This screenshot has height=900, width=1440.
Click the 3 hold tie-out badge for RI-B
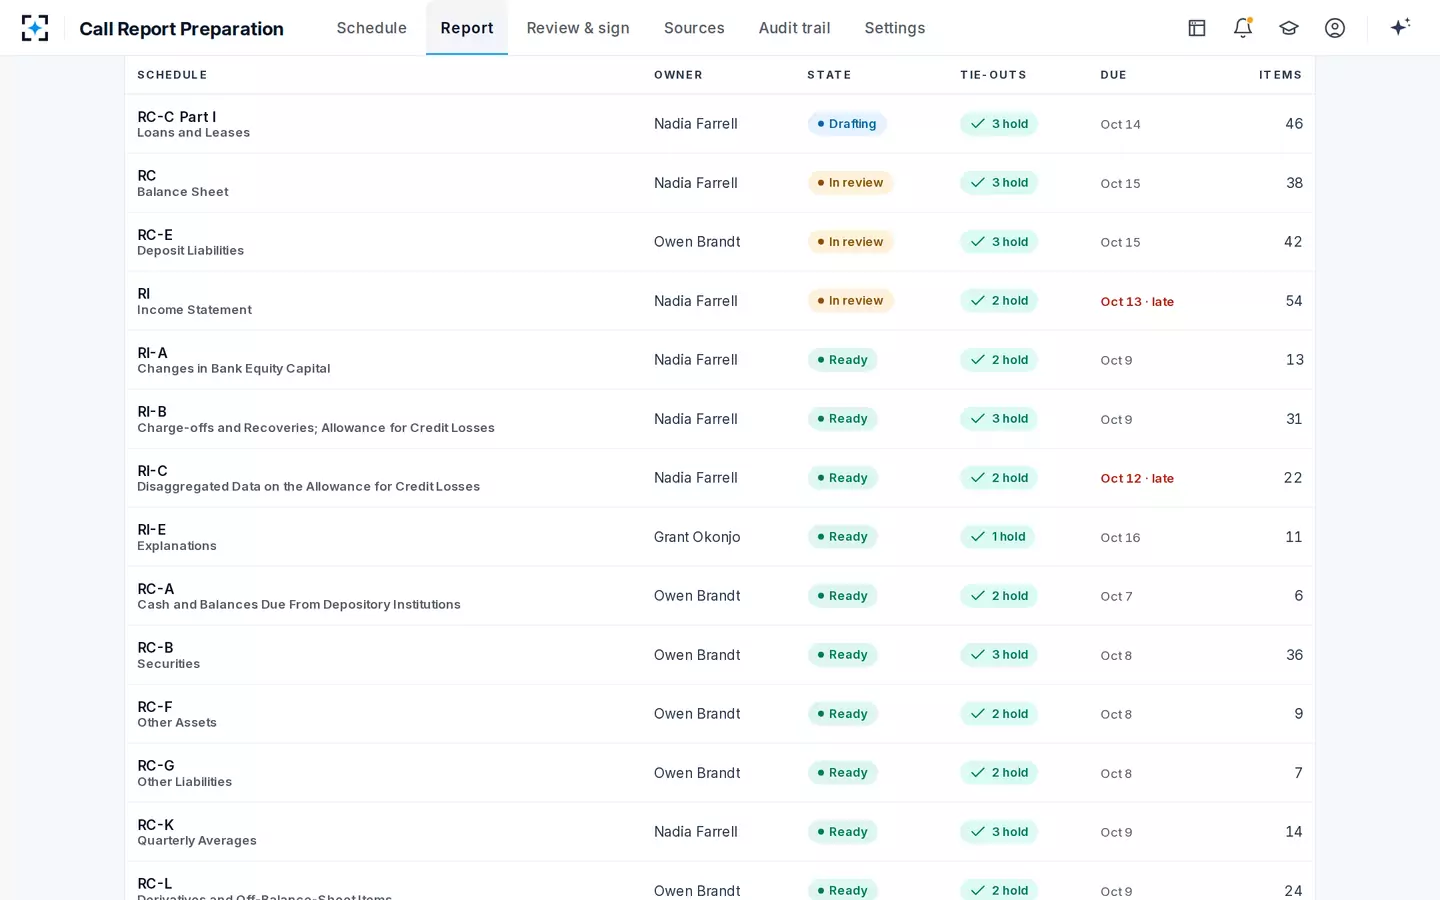tap(999, 419)
